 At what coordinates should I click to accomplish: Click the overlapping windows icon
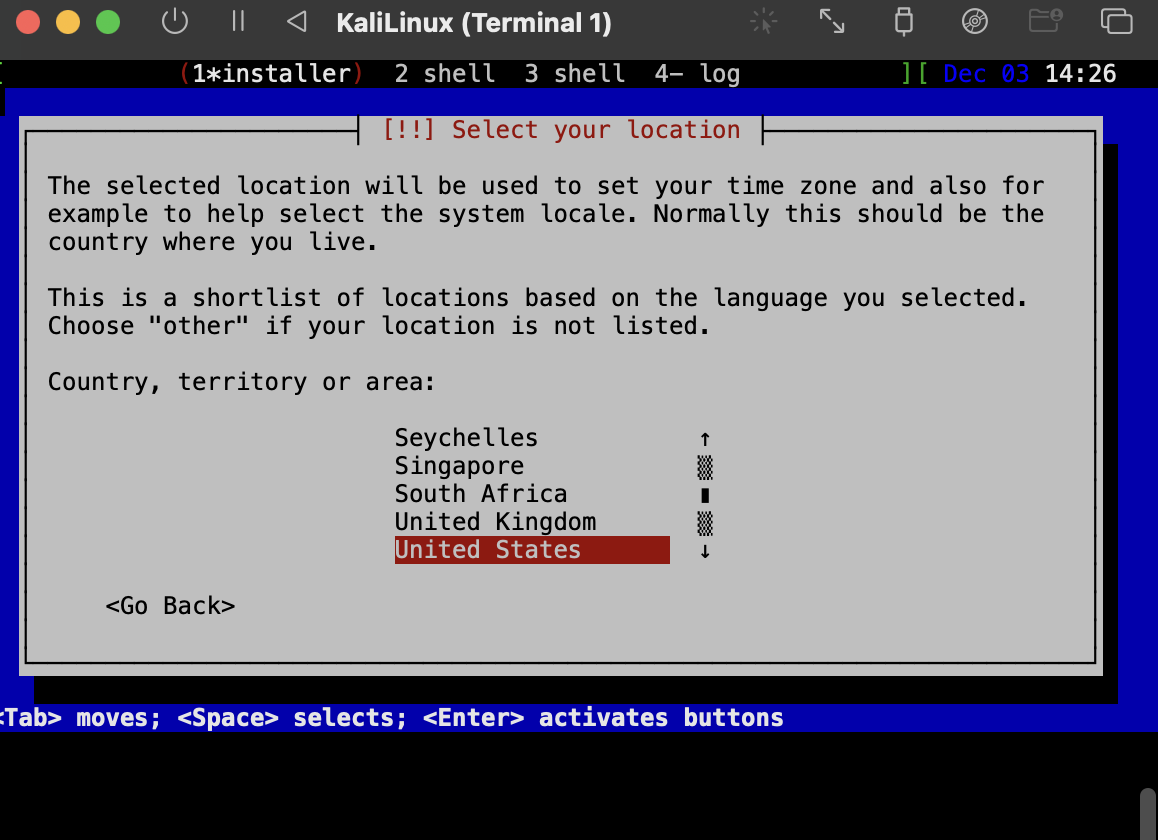point(1116,21)
